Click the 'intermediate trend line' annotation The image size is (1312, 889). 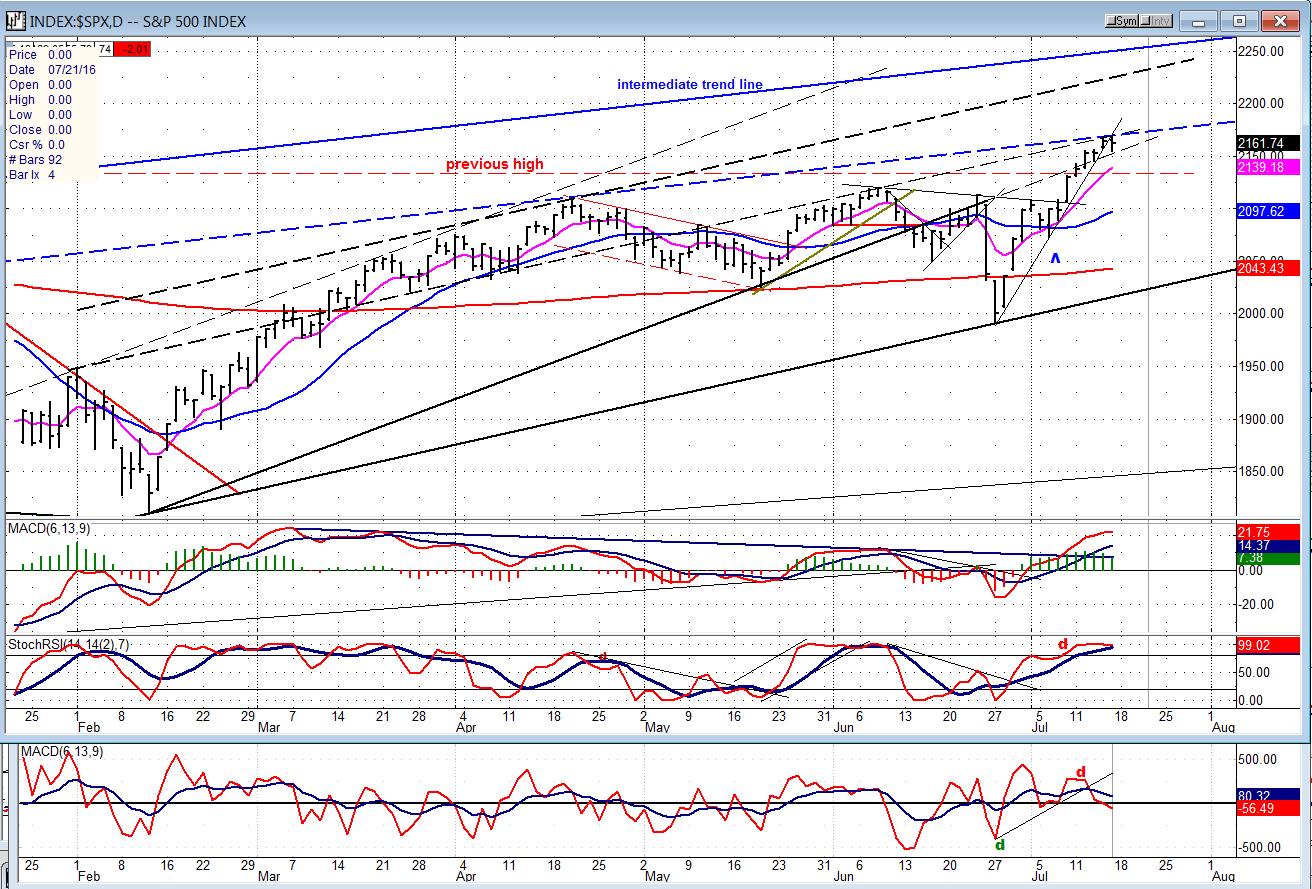coord(690,84)
